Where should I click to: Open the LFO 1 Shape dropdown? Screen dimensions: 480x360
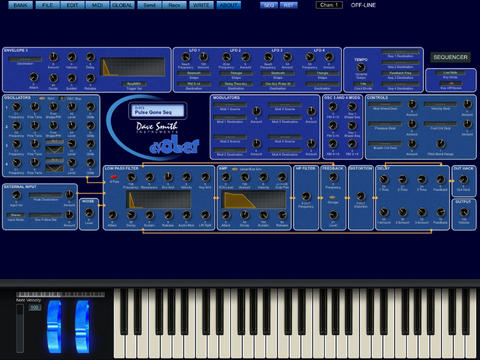[194, 73]
